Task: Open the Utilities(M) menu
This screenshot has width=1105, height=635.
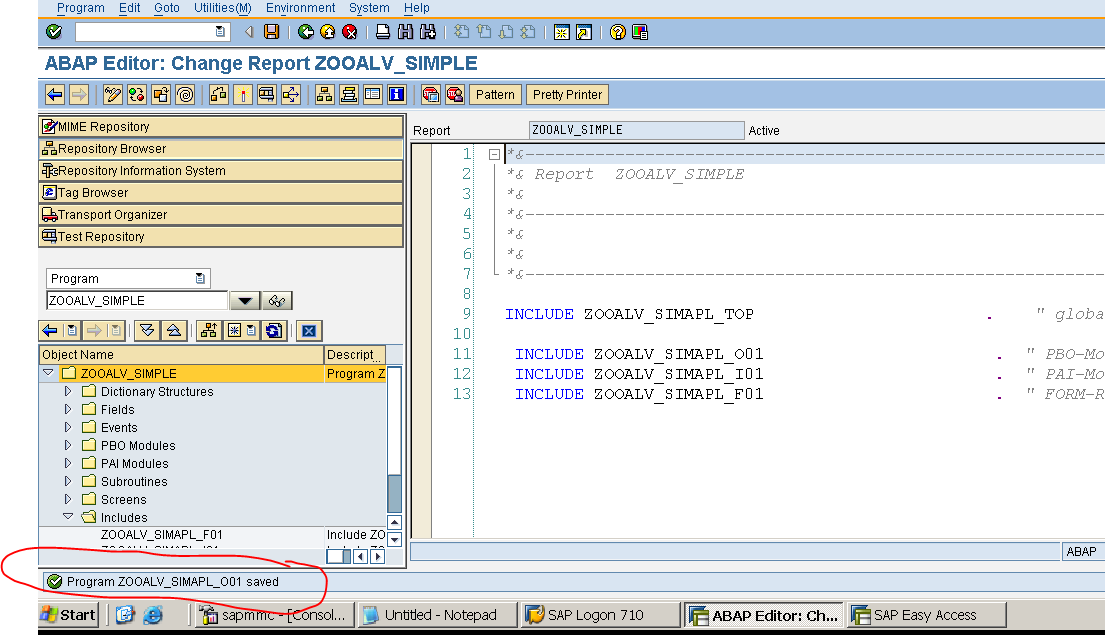Action: [221, 8]
